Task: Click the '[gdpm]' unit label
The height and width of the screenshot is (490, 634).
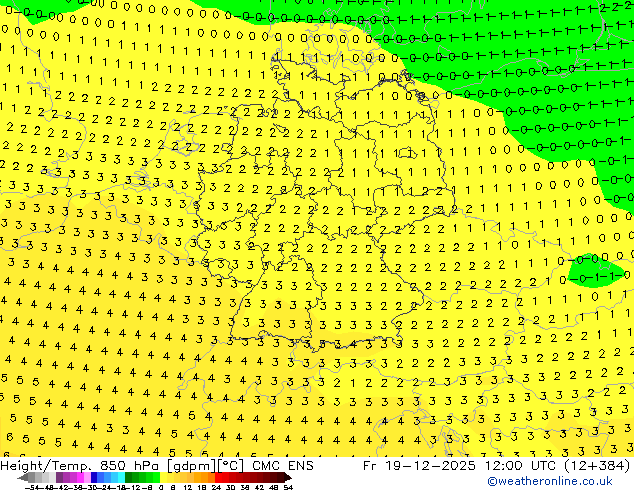Action: pyautogui.click(x=192, y=466)
